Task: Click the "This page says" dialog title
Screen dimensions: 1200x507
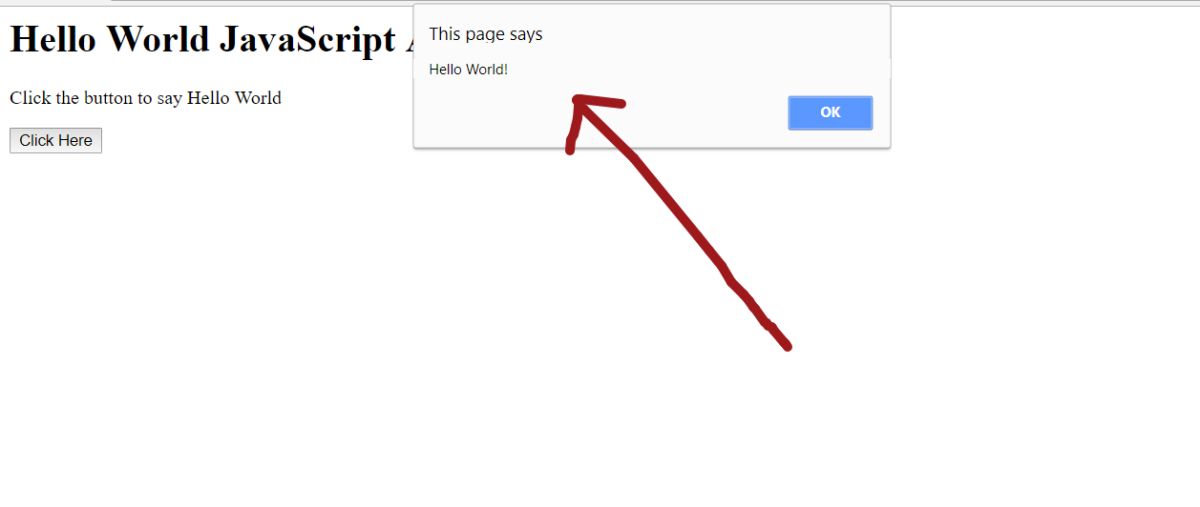Action: pos(486,34)
